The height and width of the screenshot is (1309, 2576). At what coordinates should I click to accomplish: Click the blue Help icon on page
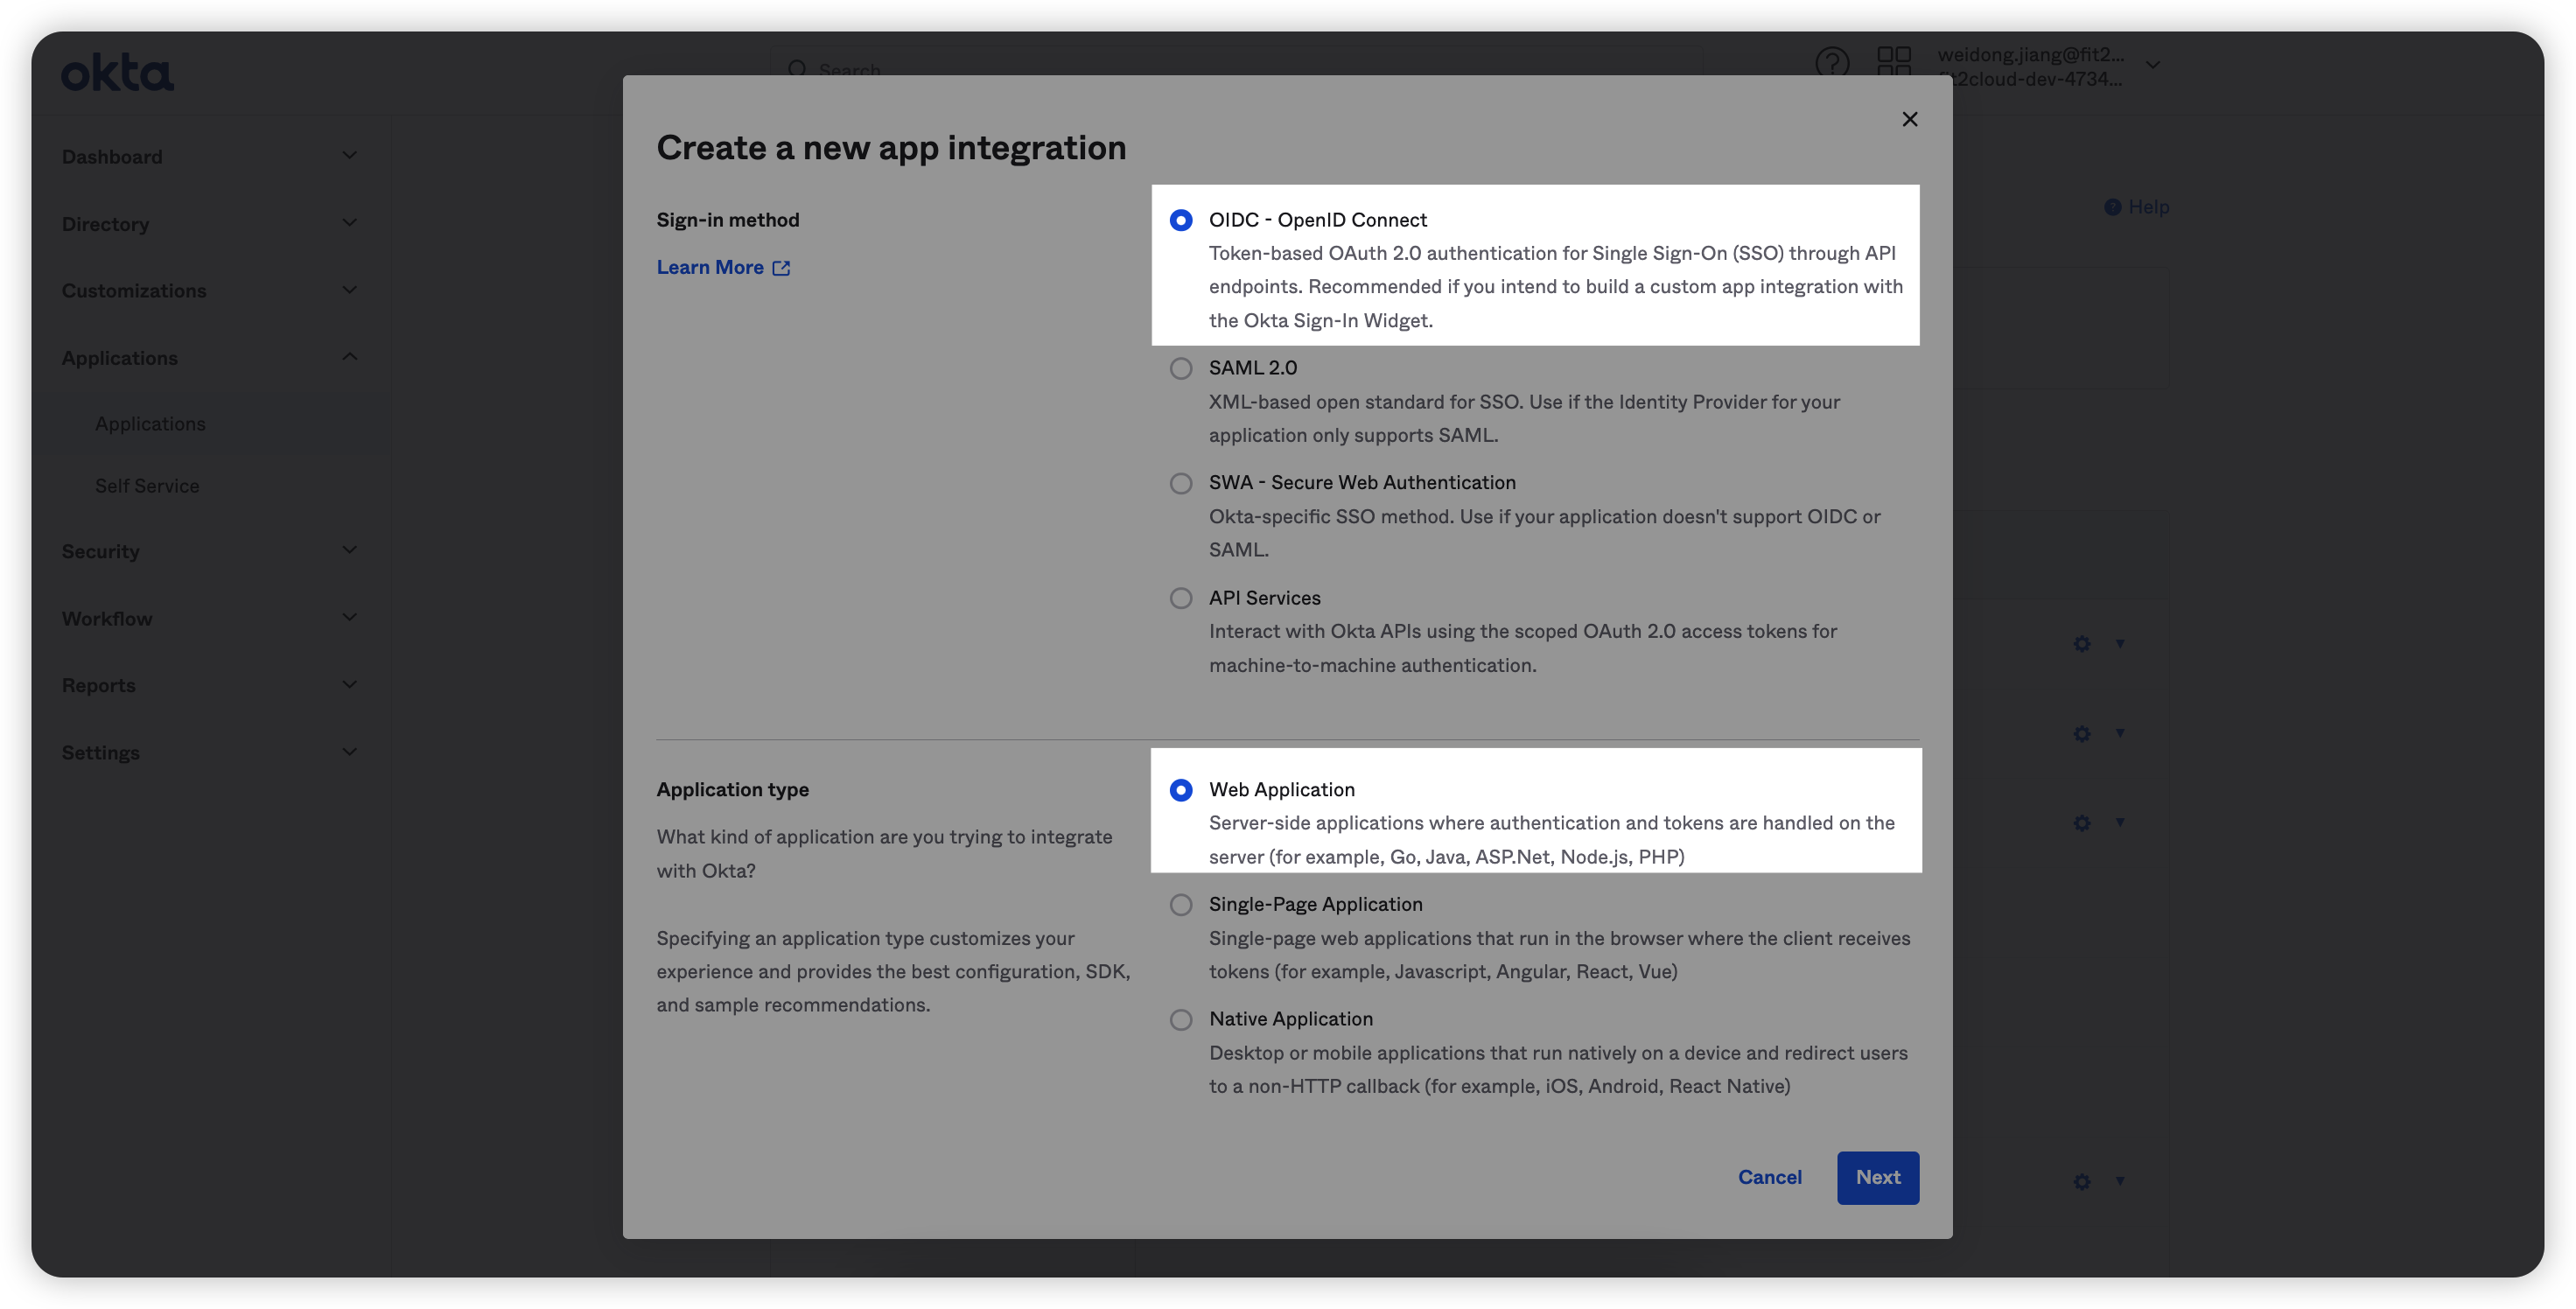(2112, 207)
